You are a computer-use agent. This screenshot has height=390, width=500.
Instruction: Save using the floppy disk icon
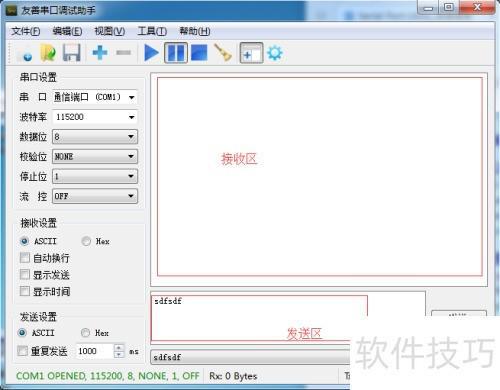pos(72,53)
